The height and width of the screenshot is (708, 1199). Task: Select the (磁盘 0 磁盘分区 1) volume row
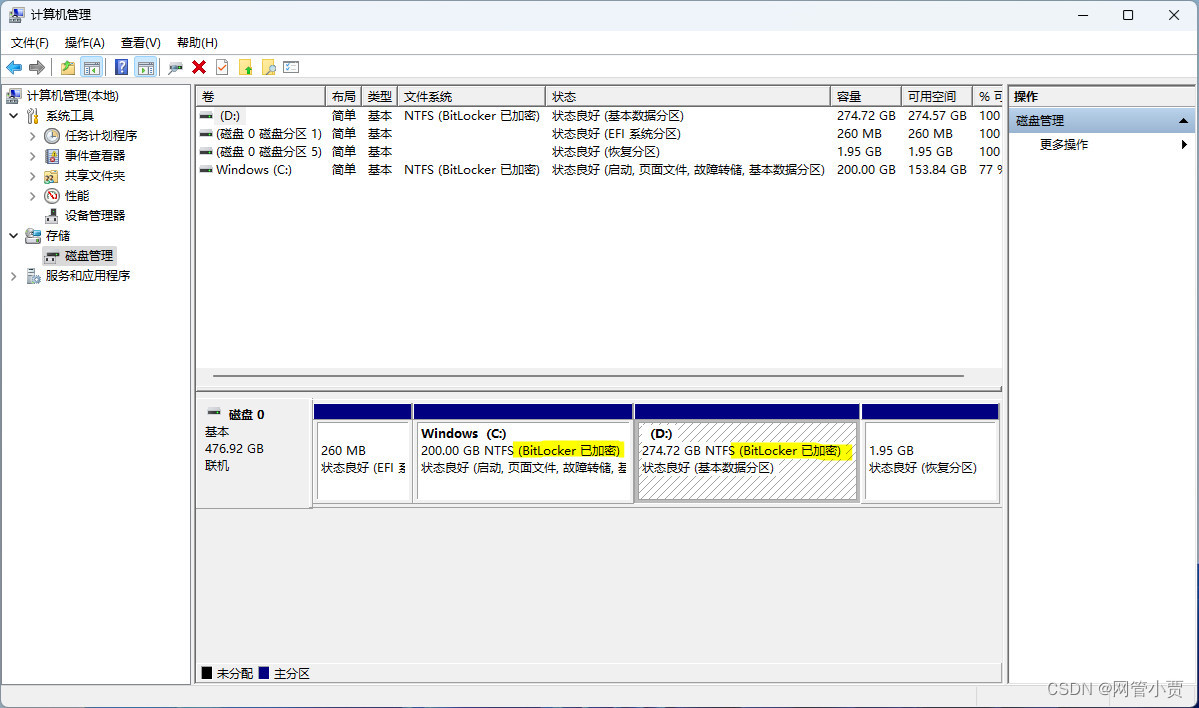click(599, 134)
